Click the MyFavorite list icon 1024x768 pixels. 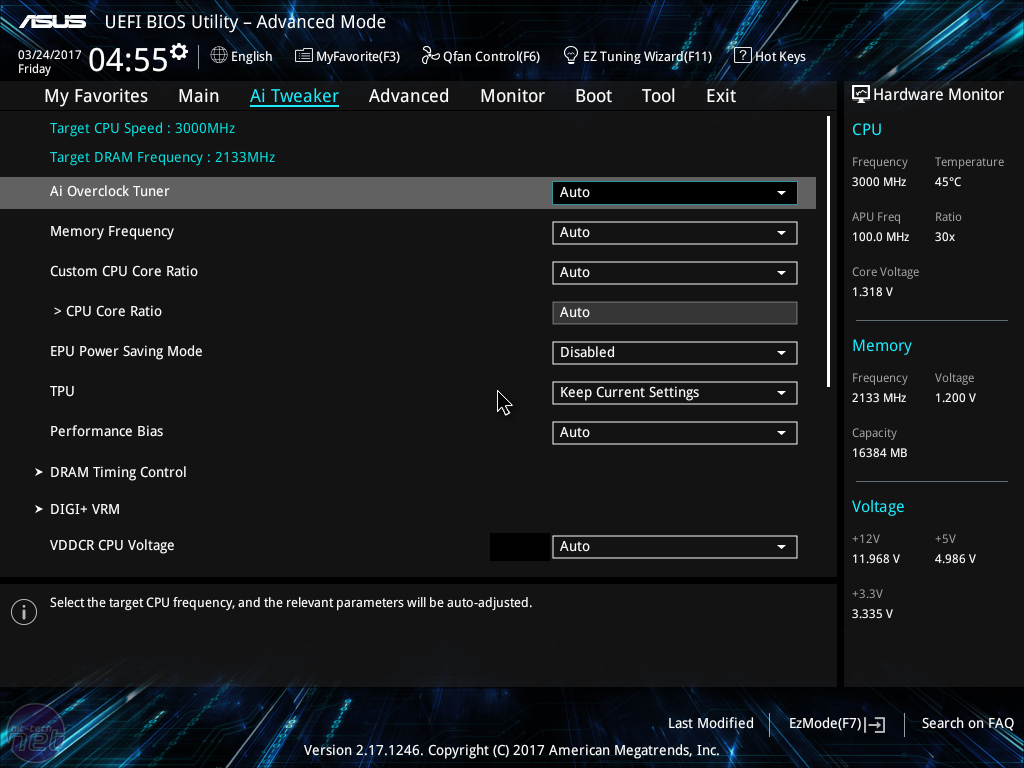pyautogui.click(x=304, y=56)
